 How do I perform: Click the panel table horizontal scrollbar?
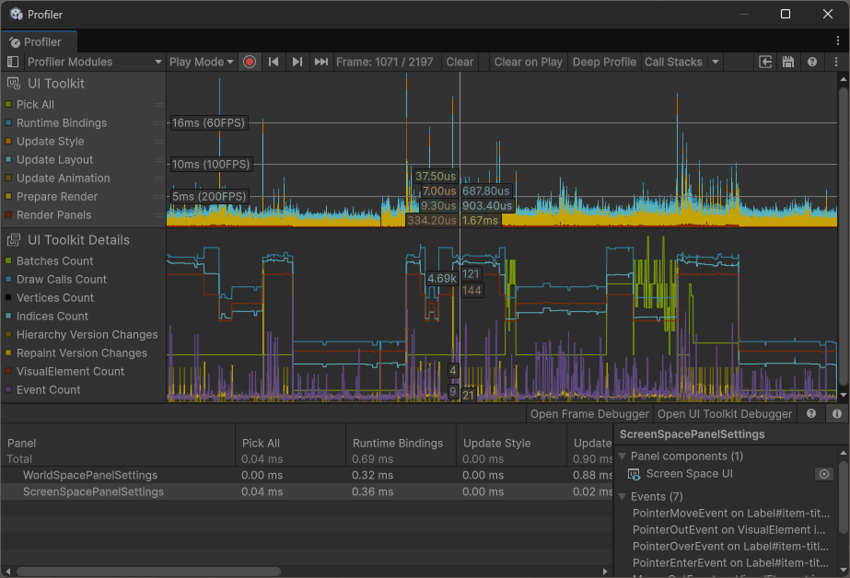tap(149, 571)
